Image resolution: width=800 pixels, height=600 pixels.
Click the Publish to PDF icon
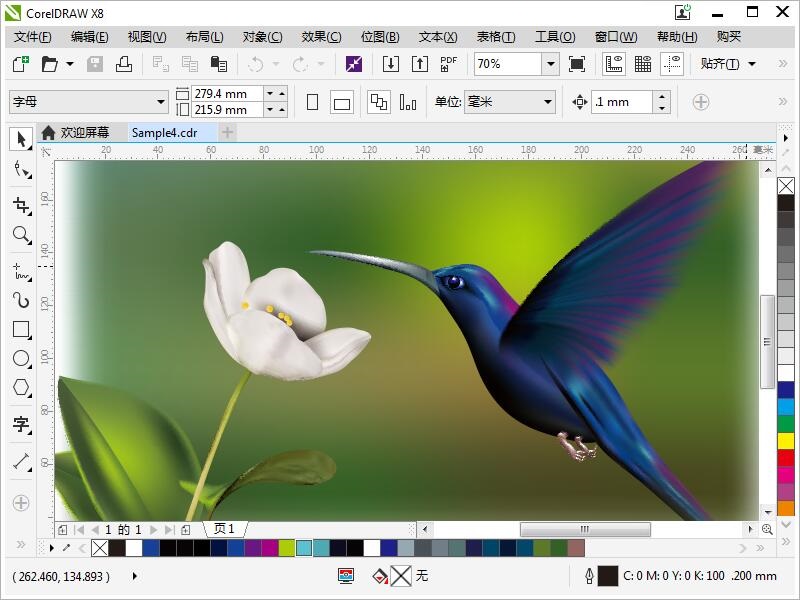coord(449,64)
